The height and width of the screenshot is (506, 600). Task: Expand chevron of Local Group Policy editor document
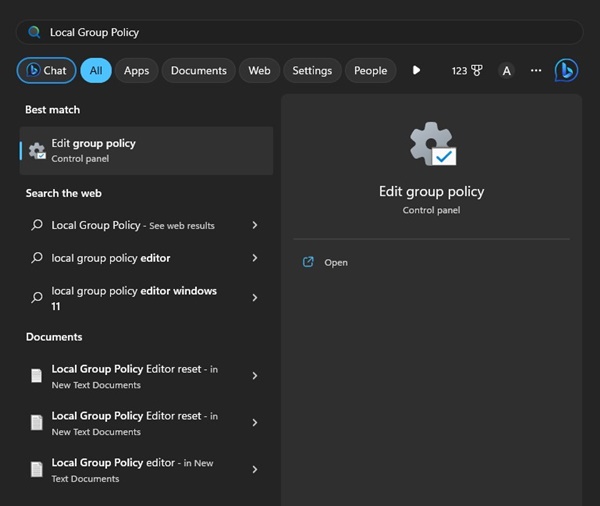[255, 470]
